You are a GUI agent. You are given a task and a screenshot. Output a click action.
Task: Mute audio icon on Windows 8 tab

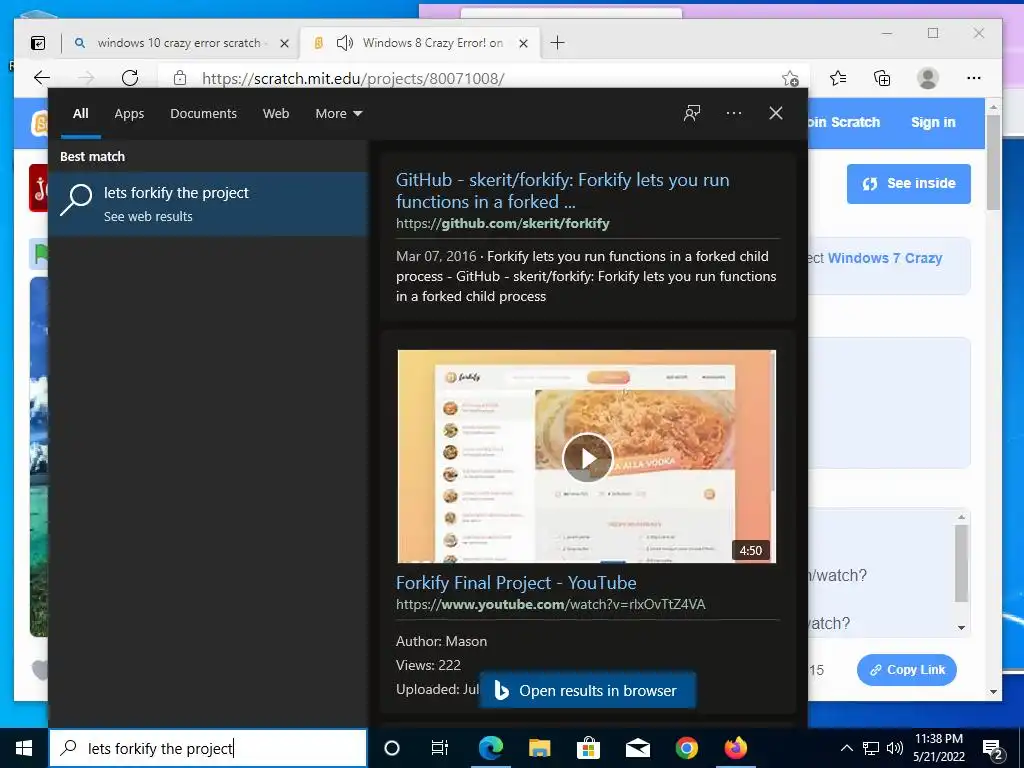pyautogui.click(x=344, y=43)
